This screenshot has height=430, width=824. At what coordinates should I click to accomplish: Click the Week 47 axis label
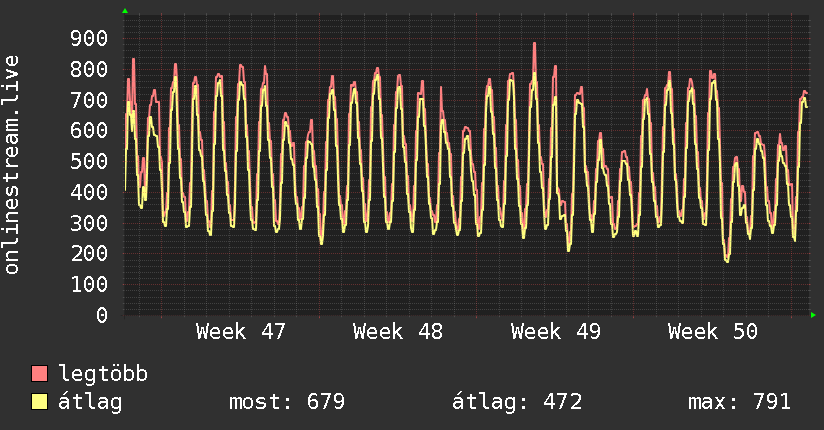pos(241,332)
